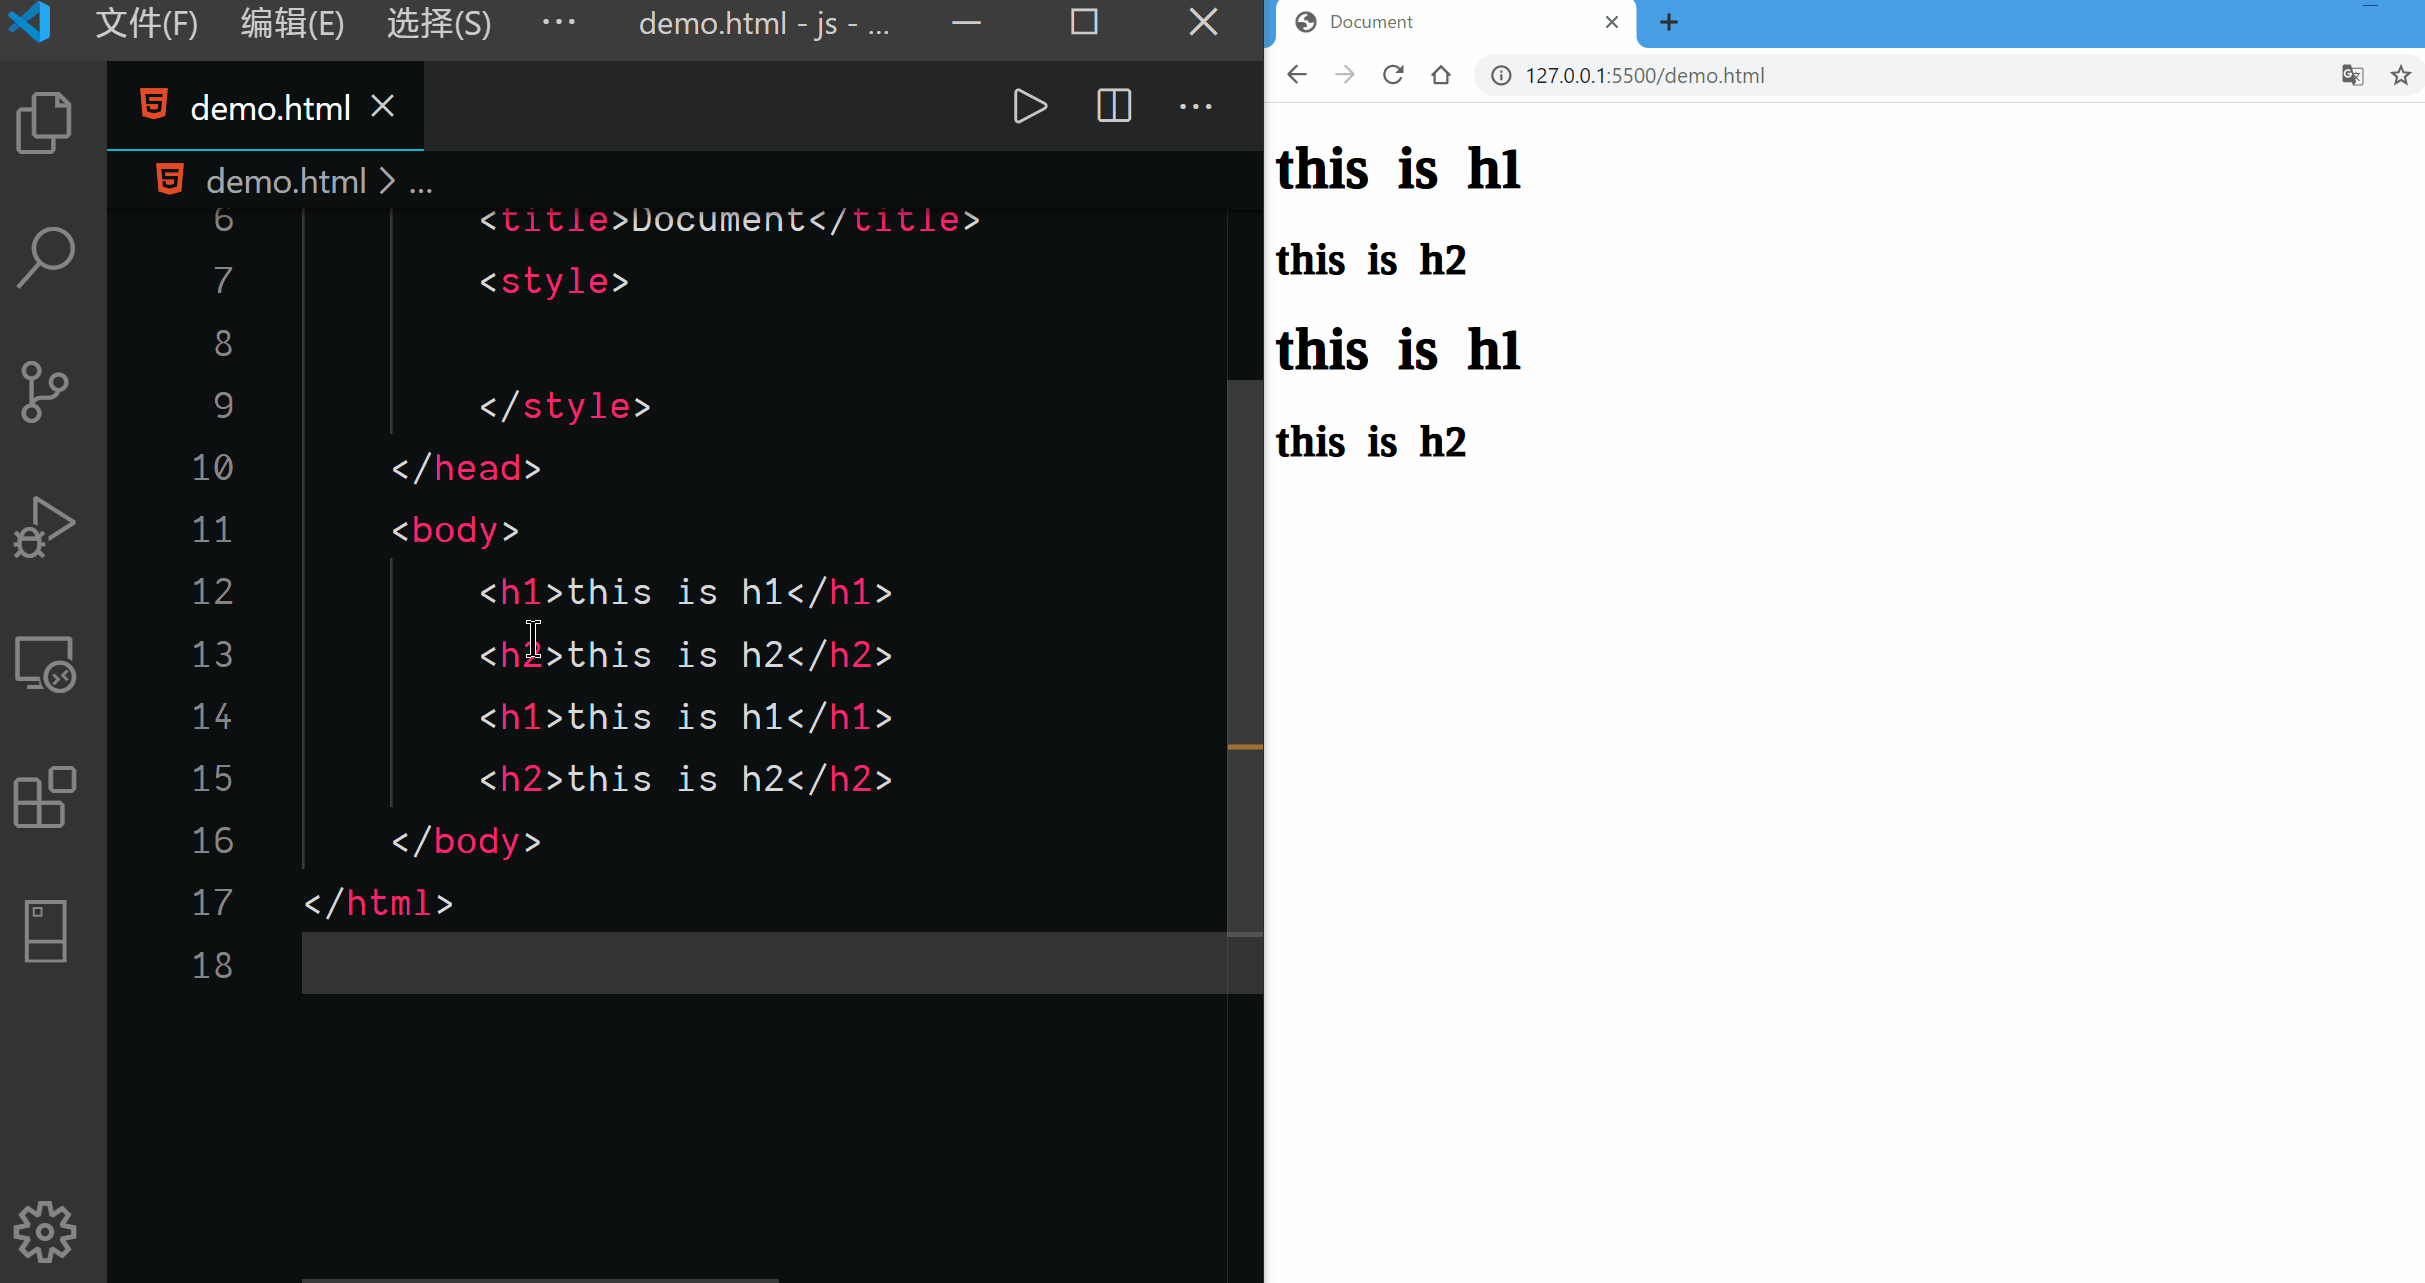Viewport: 2425px width, 1283px height.
Task: Open the Search view in activity bar
Action: tap(44, 257)
